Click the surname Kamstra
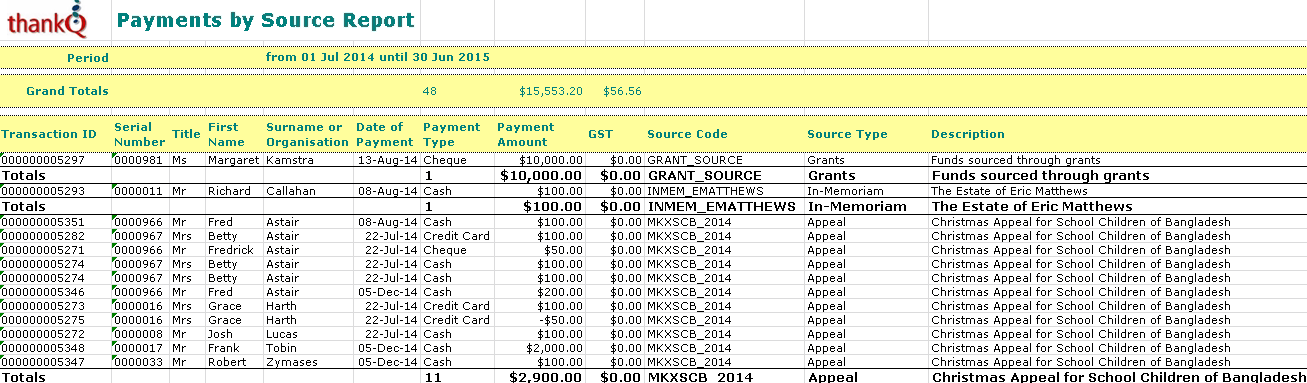The image size is (1307, 383). 291,160
